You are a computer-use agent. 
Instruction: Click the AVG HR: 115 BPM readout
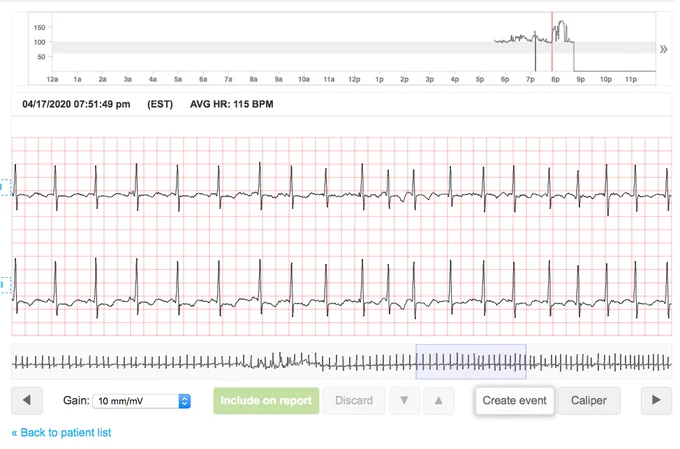point(232,104)
